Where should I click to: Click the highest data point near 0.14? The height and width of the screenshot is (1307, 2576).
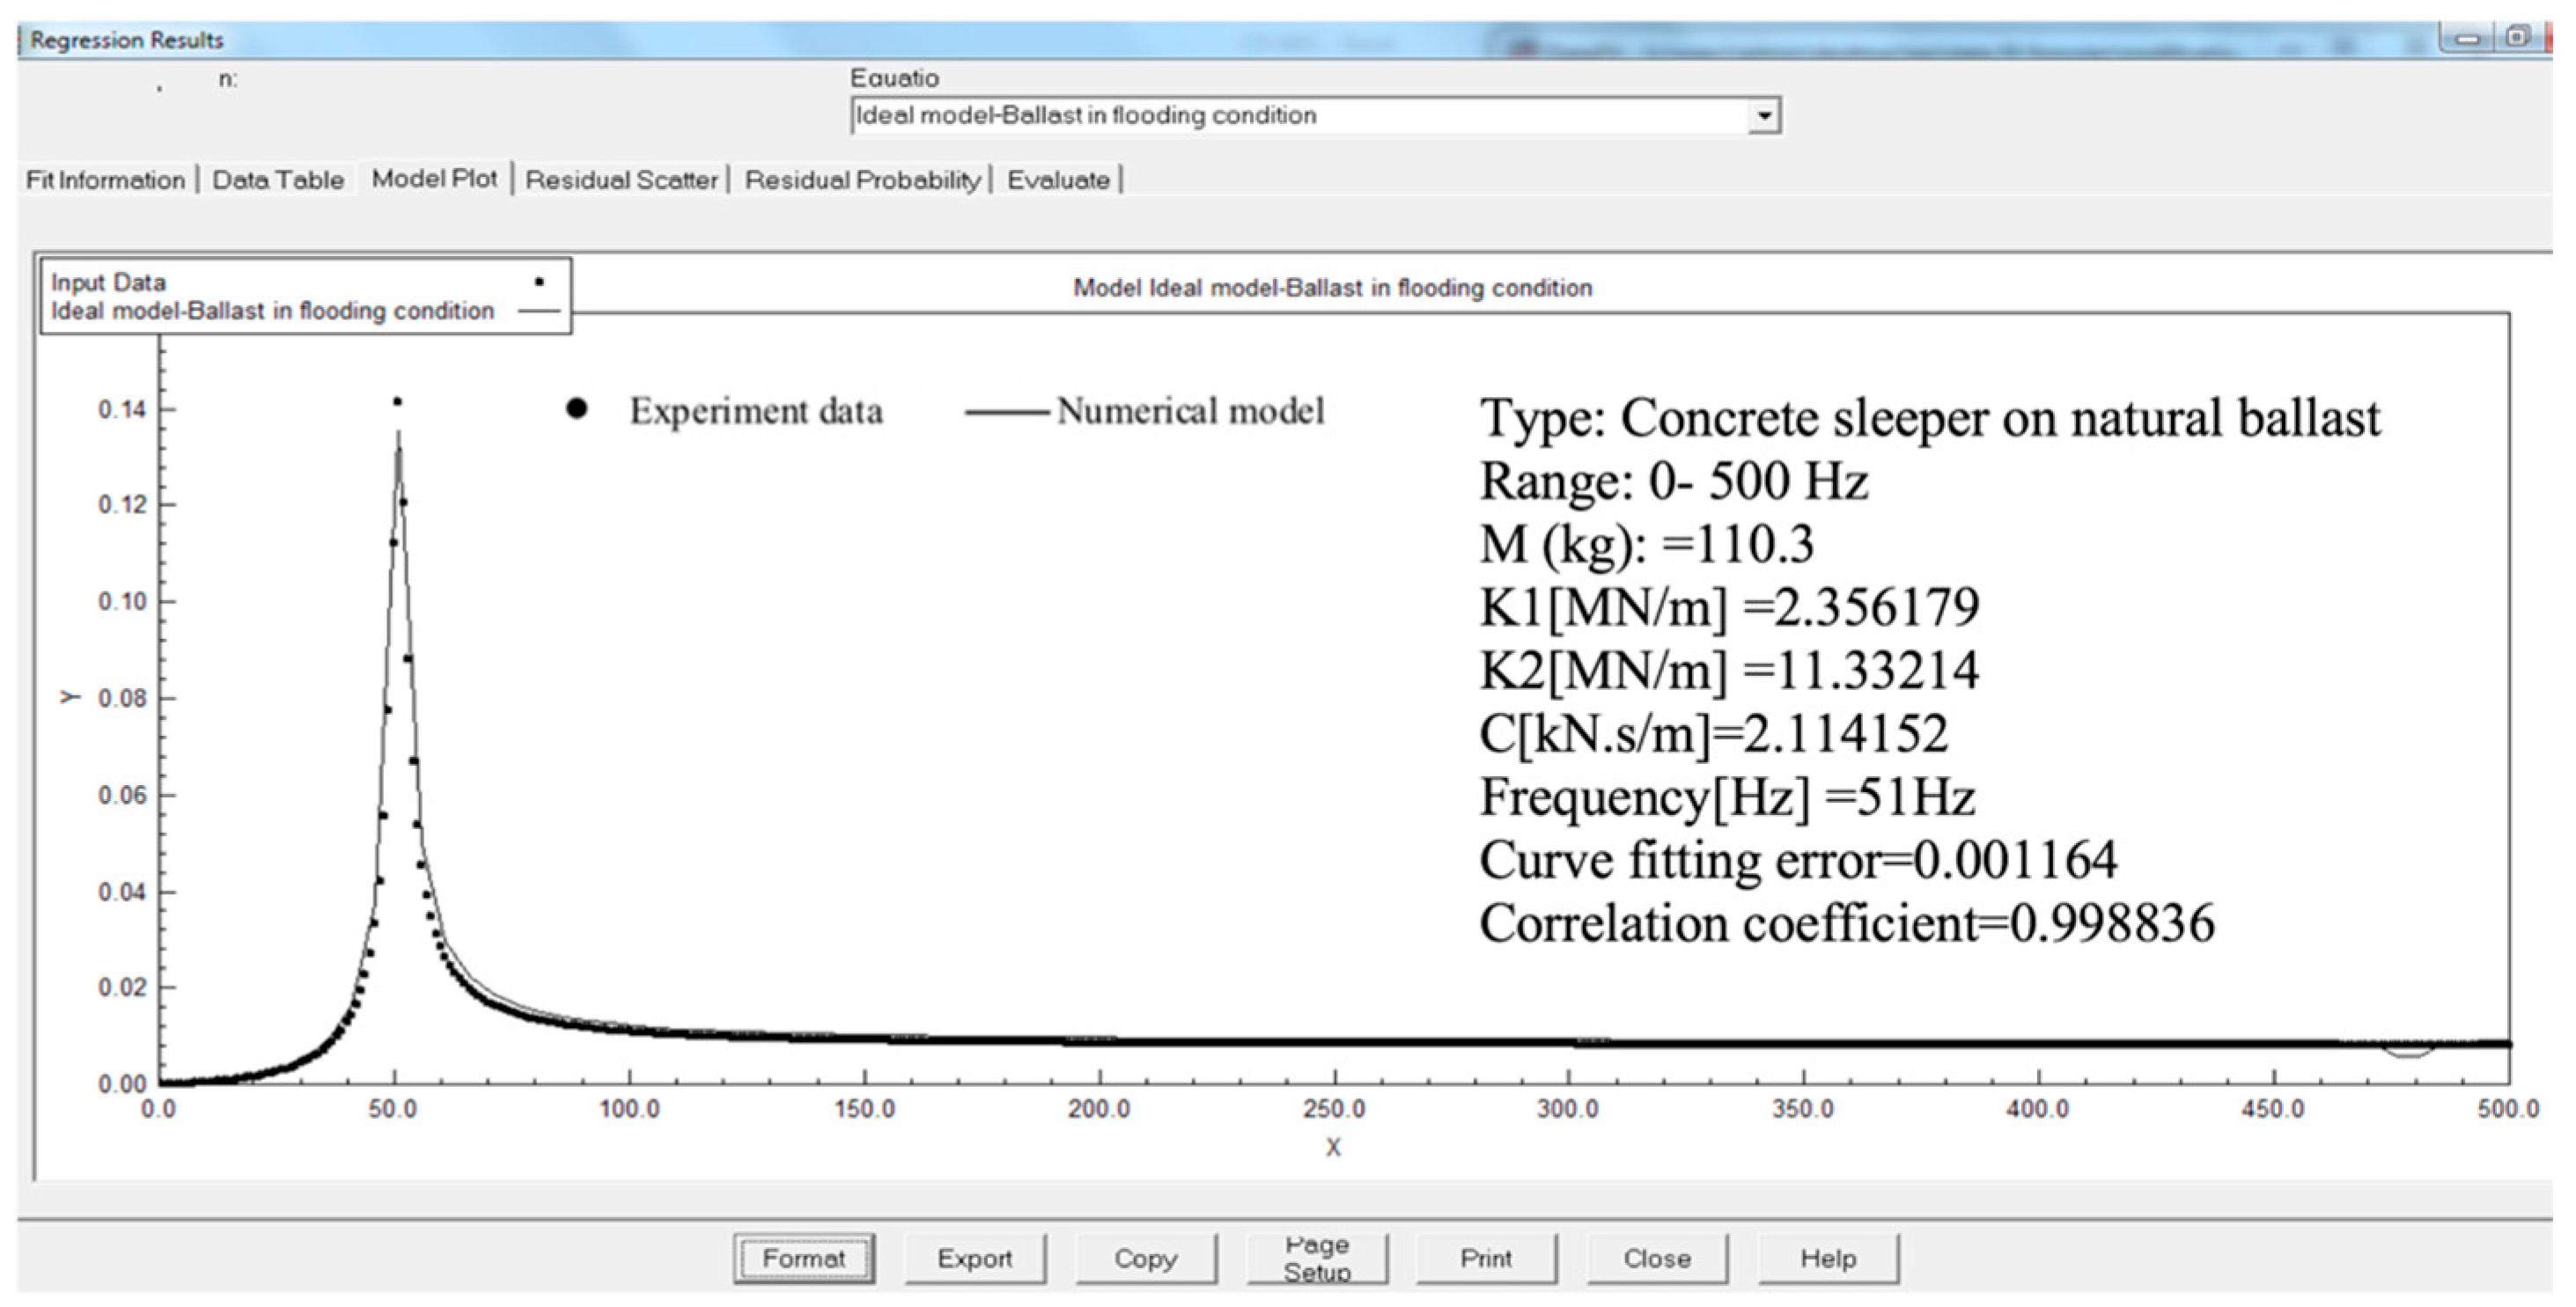point(398,402)
